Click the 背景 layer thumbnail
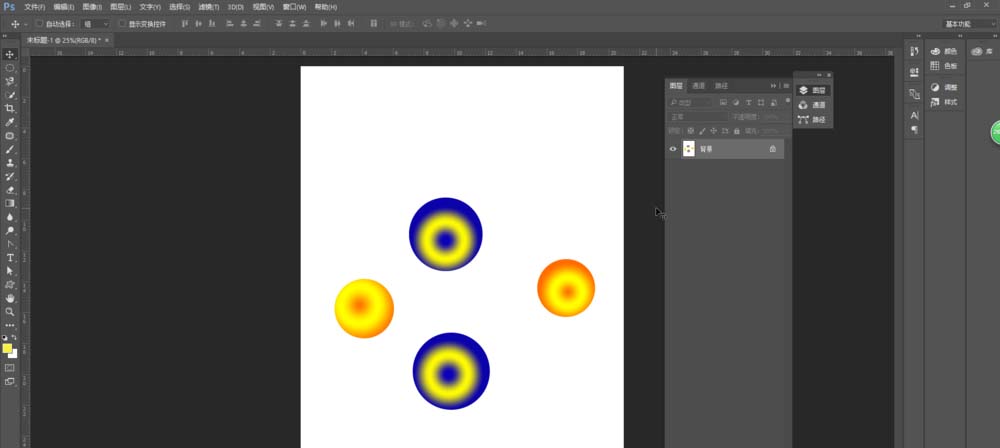Image resolution: width=1000 pixels, height=448 pixels. coord(689,149)
